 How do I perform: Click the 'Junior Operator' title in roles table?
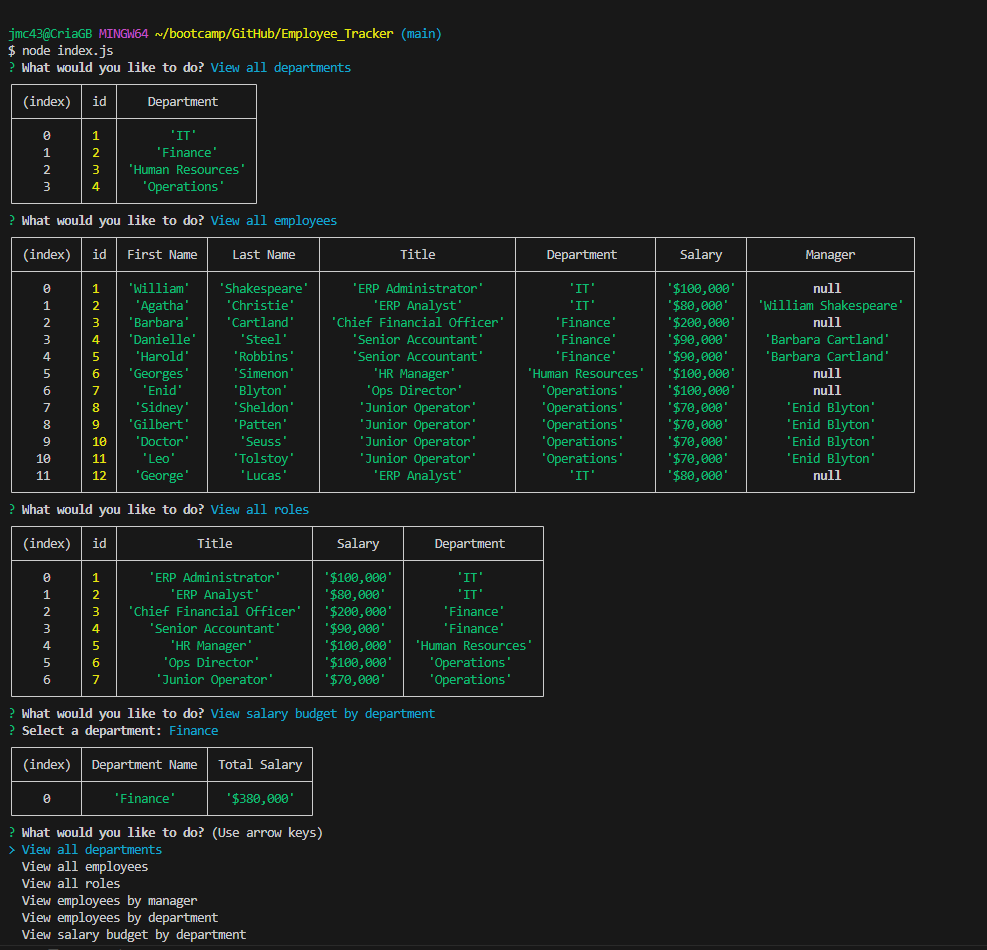tap(214, 679)
